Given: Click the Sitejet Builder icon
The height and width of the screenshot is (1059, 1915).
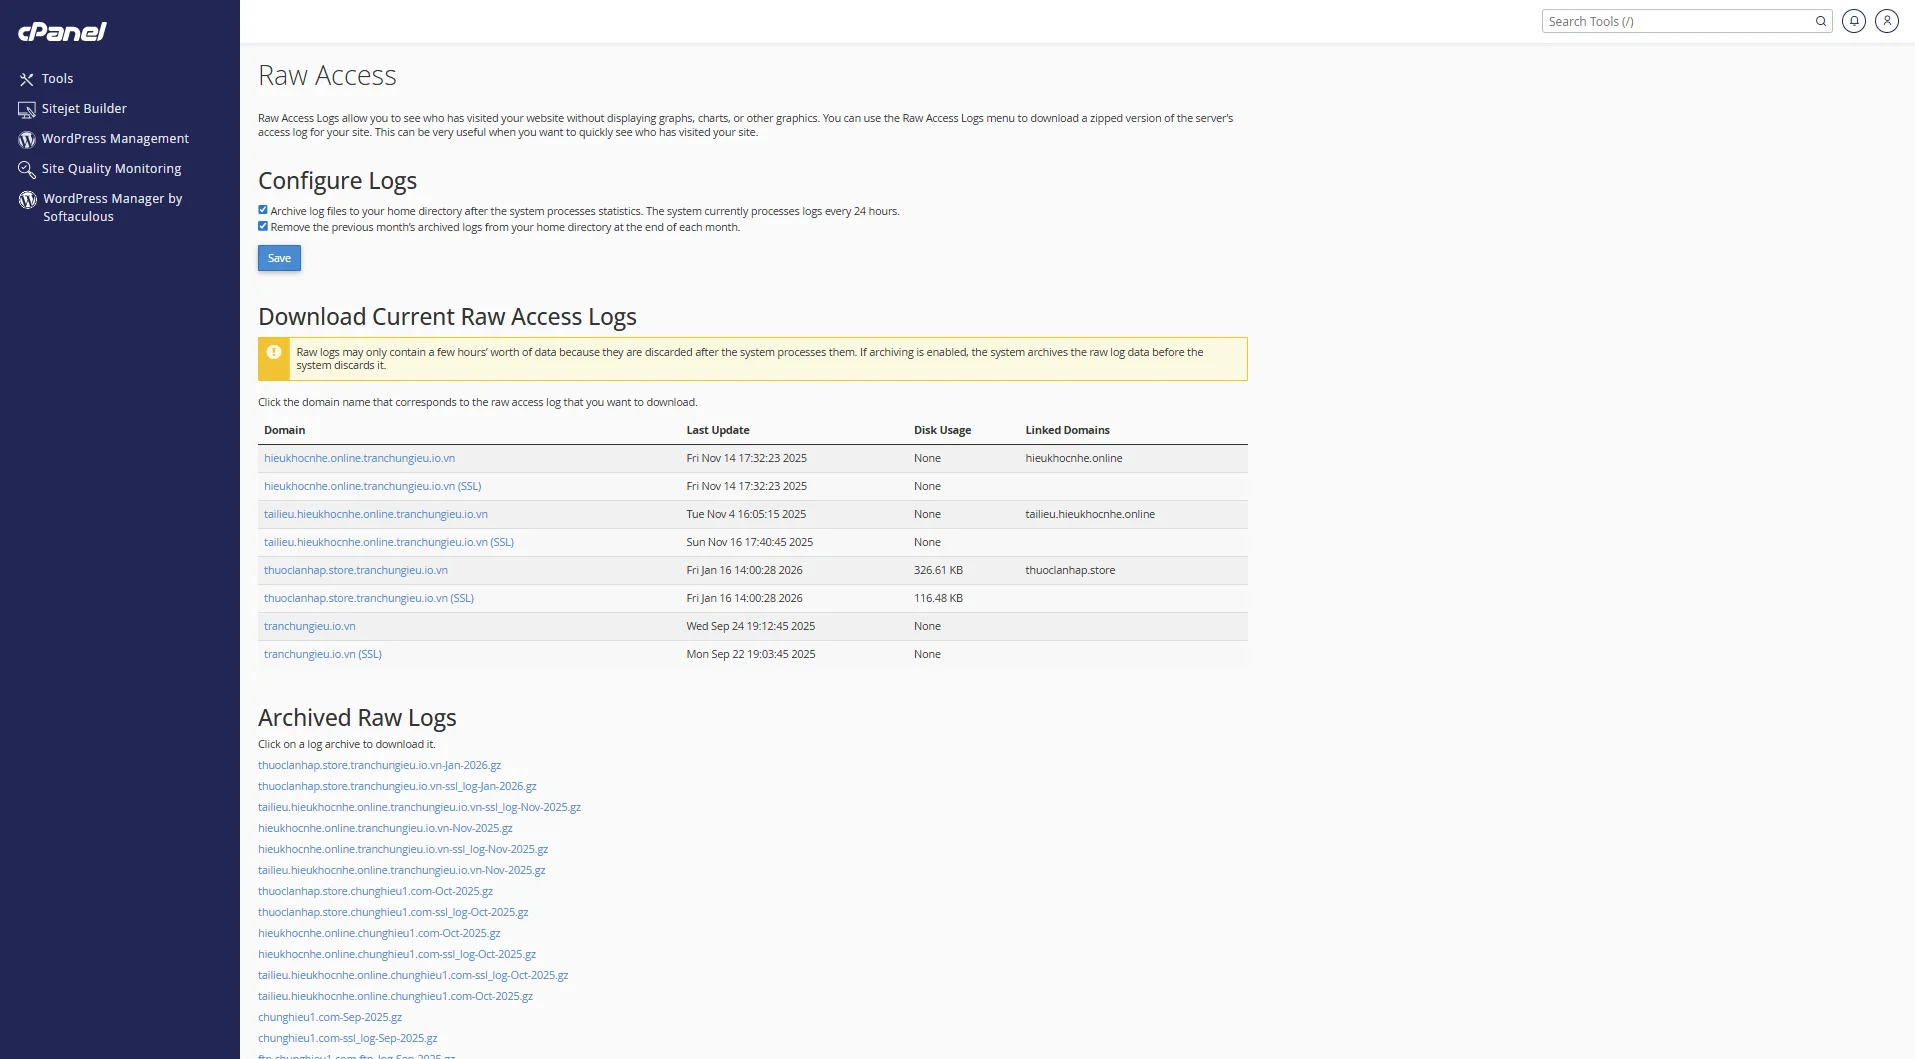Looking at the screenshot, I should [x=26, y=109].
